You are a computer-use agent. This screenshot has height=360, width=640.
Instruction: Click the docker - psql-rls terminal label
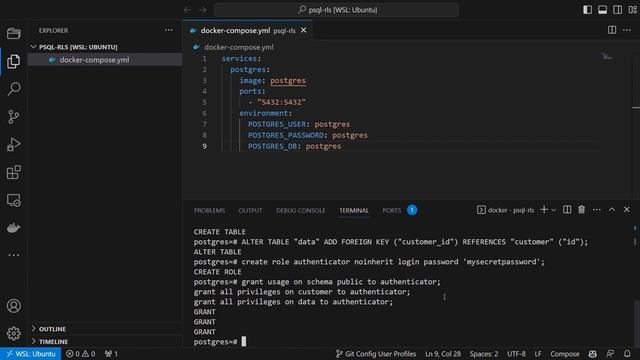[505, 210]
